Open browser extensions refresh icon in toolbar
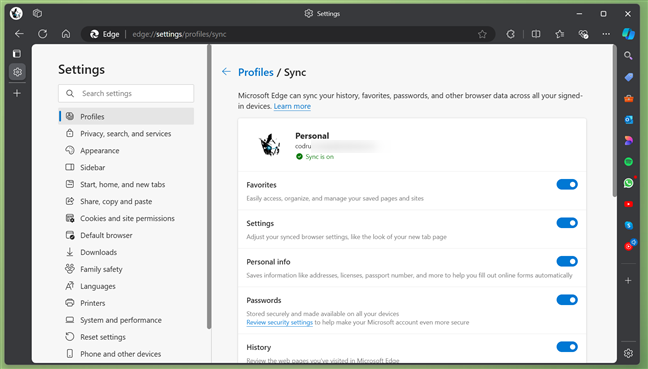Screen dimensions: 648x369 510,34
